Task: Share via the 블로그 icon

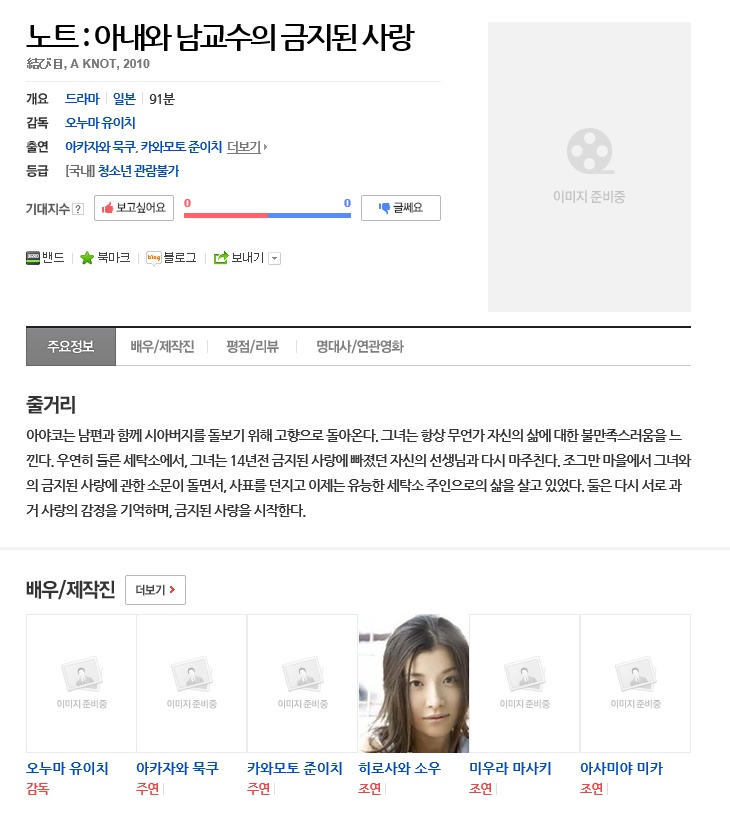Action: click(154, 258)
